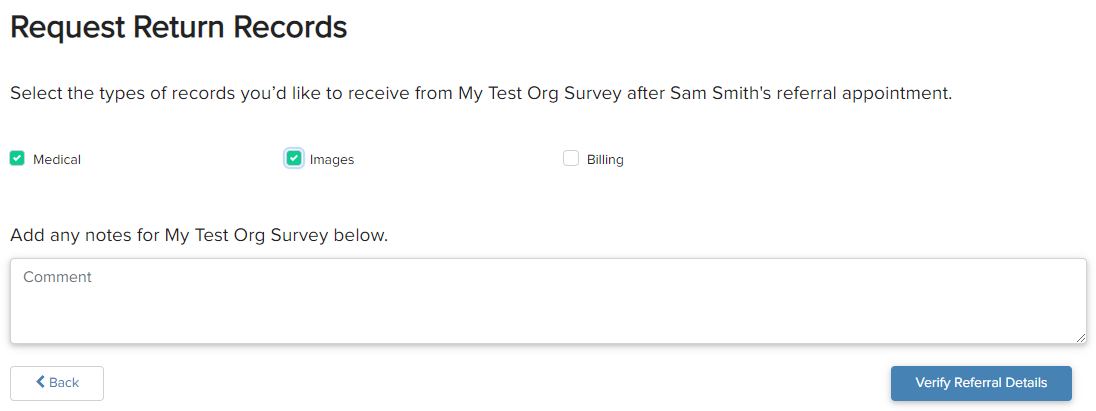The image size is (1096, 411).
Task: Proceed with Verify Referral Details button
Action: click(981, 383)
